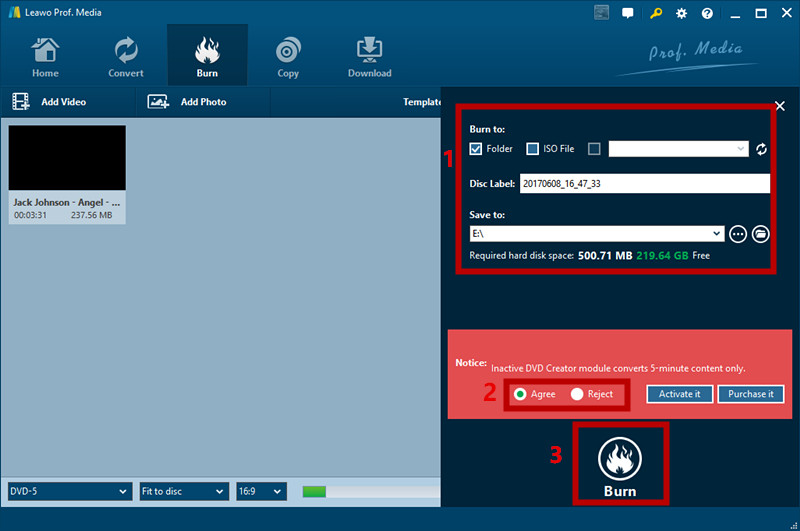800x531 pixels.
Task: Select the Agree radio button
Action: point(520,394)
